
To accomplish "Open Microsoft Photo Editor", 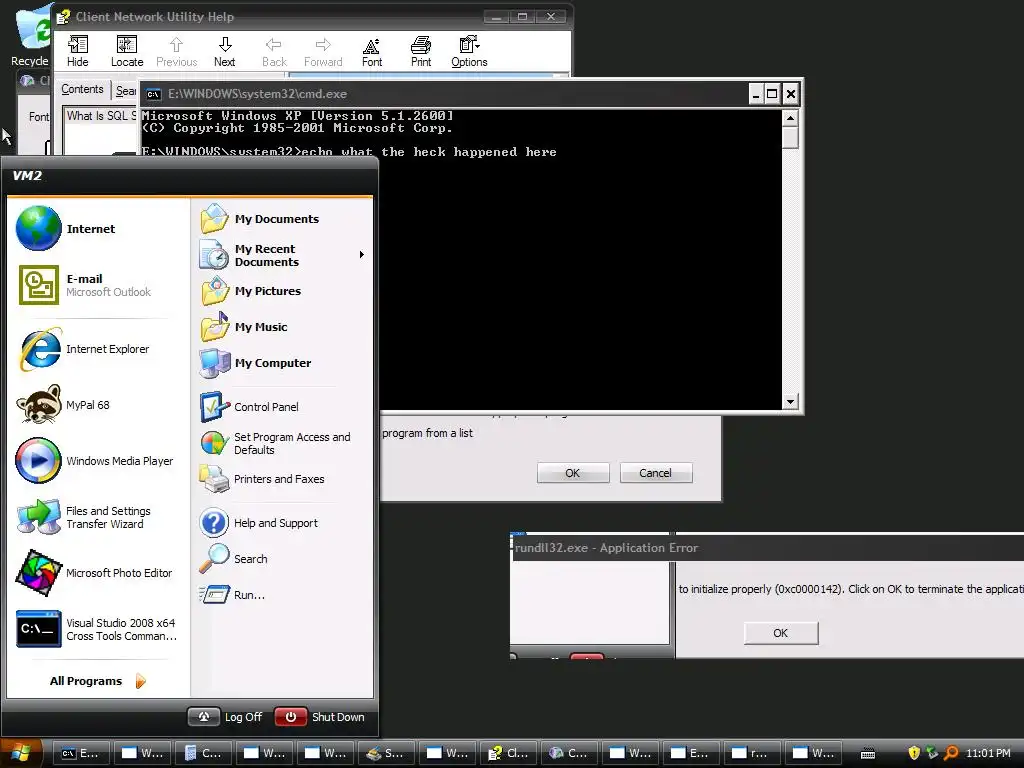I will 98,573.
